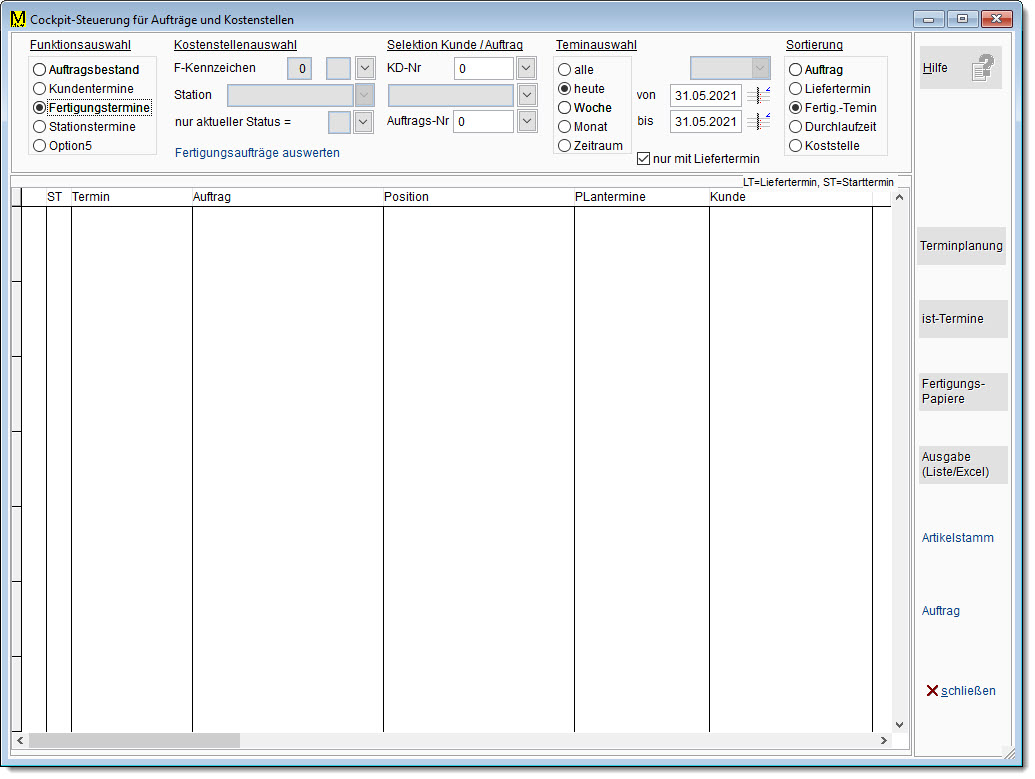Open the Auftrags-Nr dropdown arrow
The image size is (1035, 779).
click(x=527, y=121)
